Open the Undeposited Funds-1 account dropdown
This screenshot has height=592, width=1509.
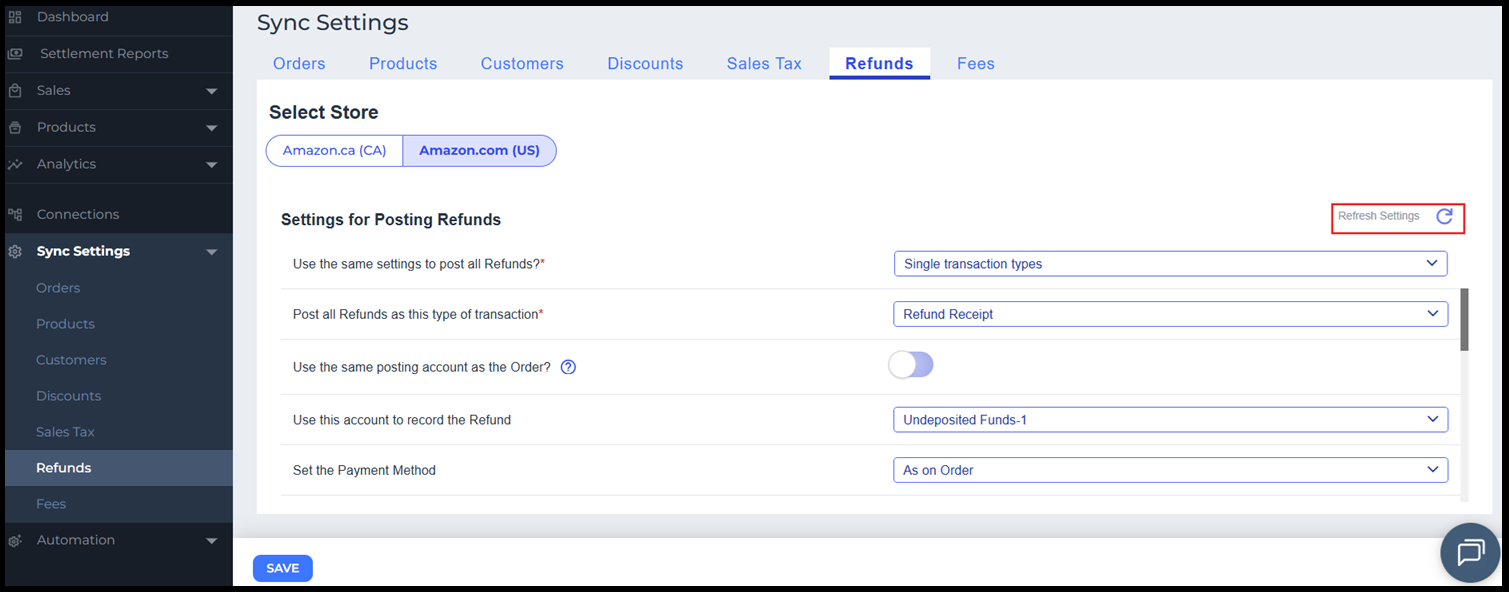coord(1170,420)
